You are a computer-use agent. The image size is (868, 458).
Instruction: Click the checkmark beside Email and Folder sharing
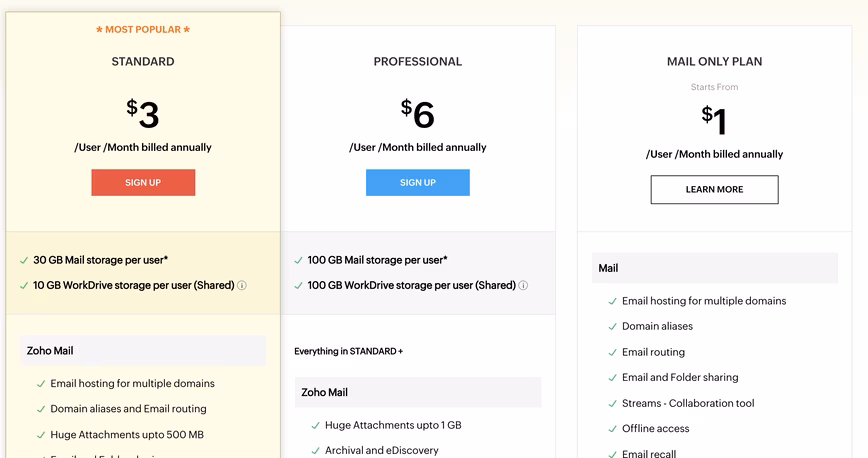pos(612,378)
